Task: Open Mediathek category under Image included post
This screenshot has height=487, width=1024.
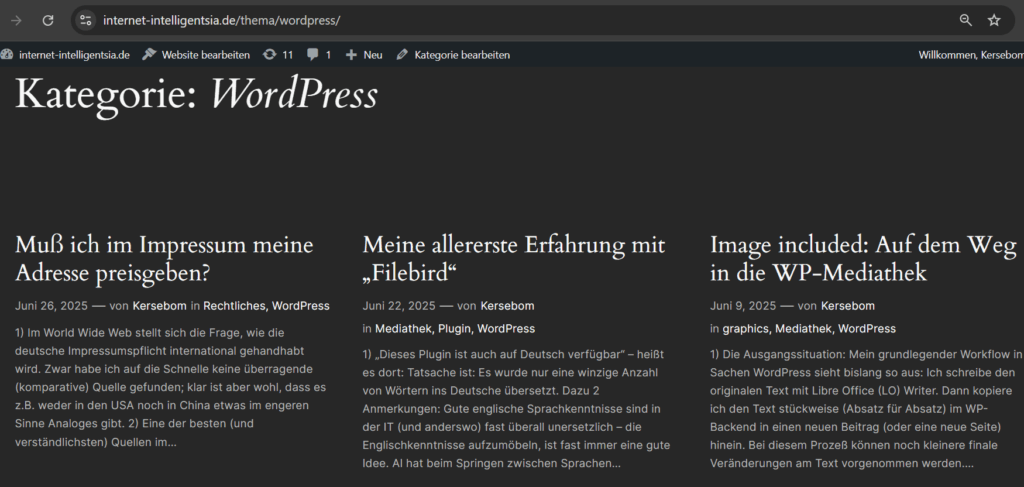Action: click(x=803, y=328)
